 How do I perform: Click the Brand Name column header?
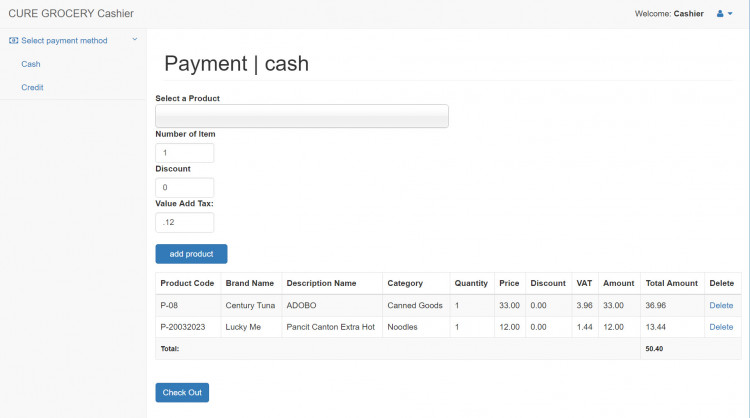tap(250, 283)
